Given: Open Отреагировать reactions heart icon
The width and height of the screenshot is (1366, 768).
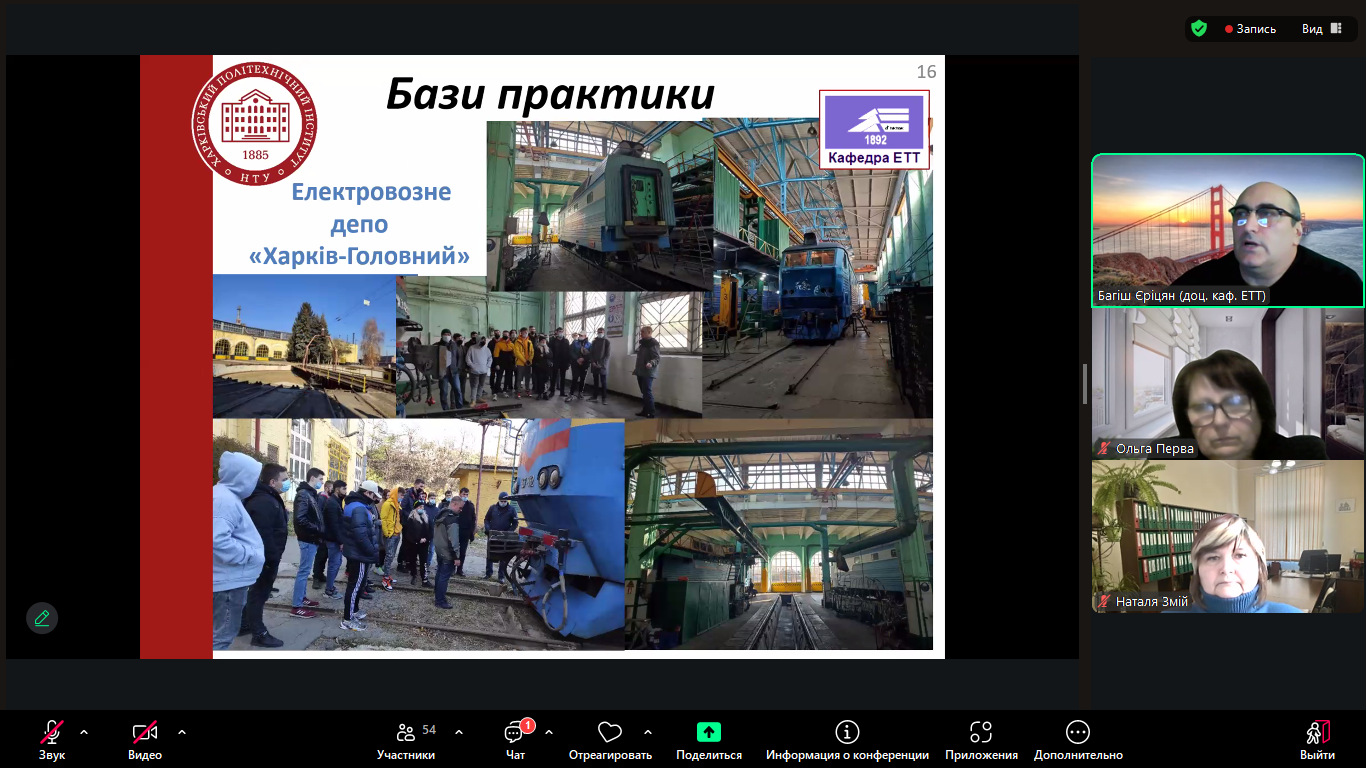Looking at the screenshot, I should [x=610, y=732].
